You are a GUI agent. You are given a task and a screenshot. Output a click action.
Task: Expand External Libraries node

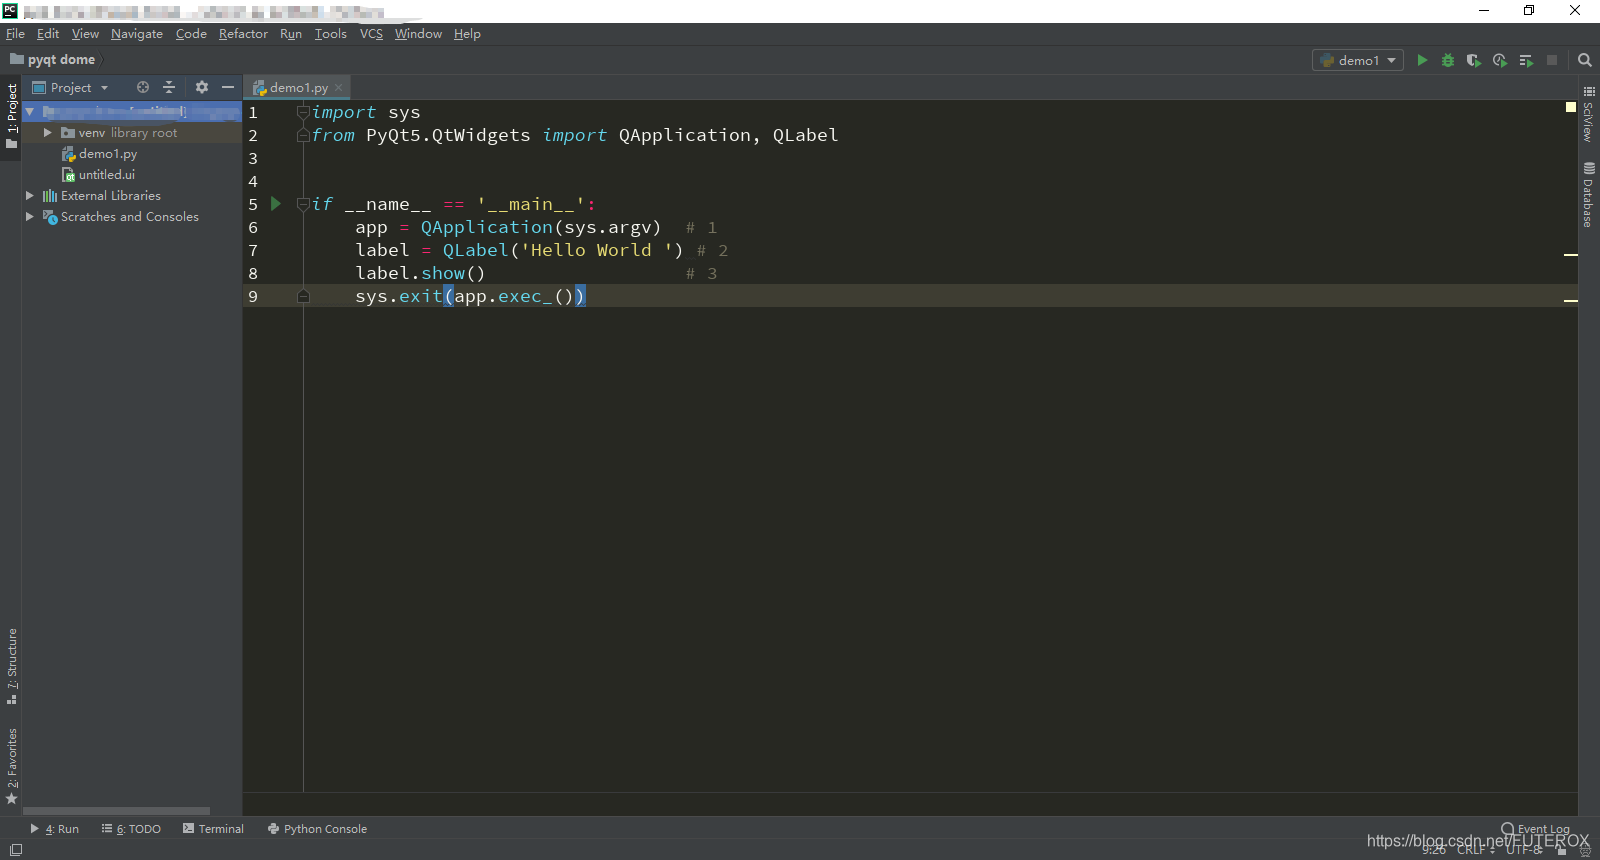30,195
